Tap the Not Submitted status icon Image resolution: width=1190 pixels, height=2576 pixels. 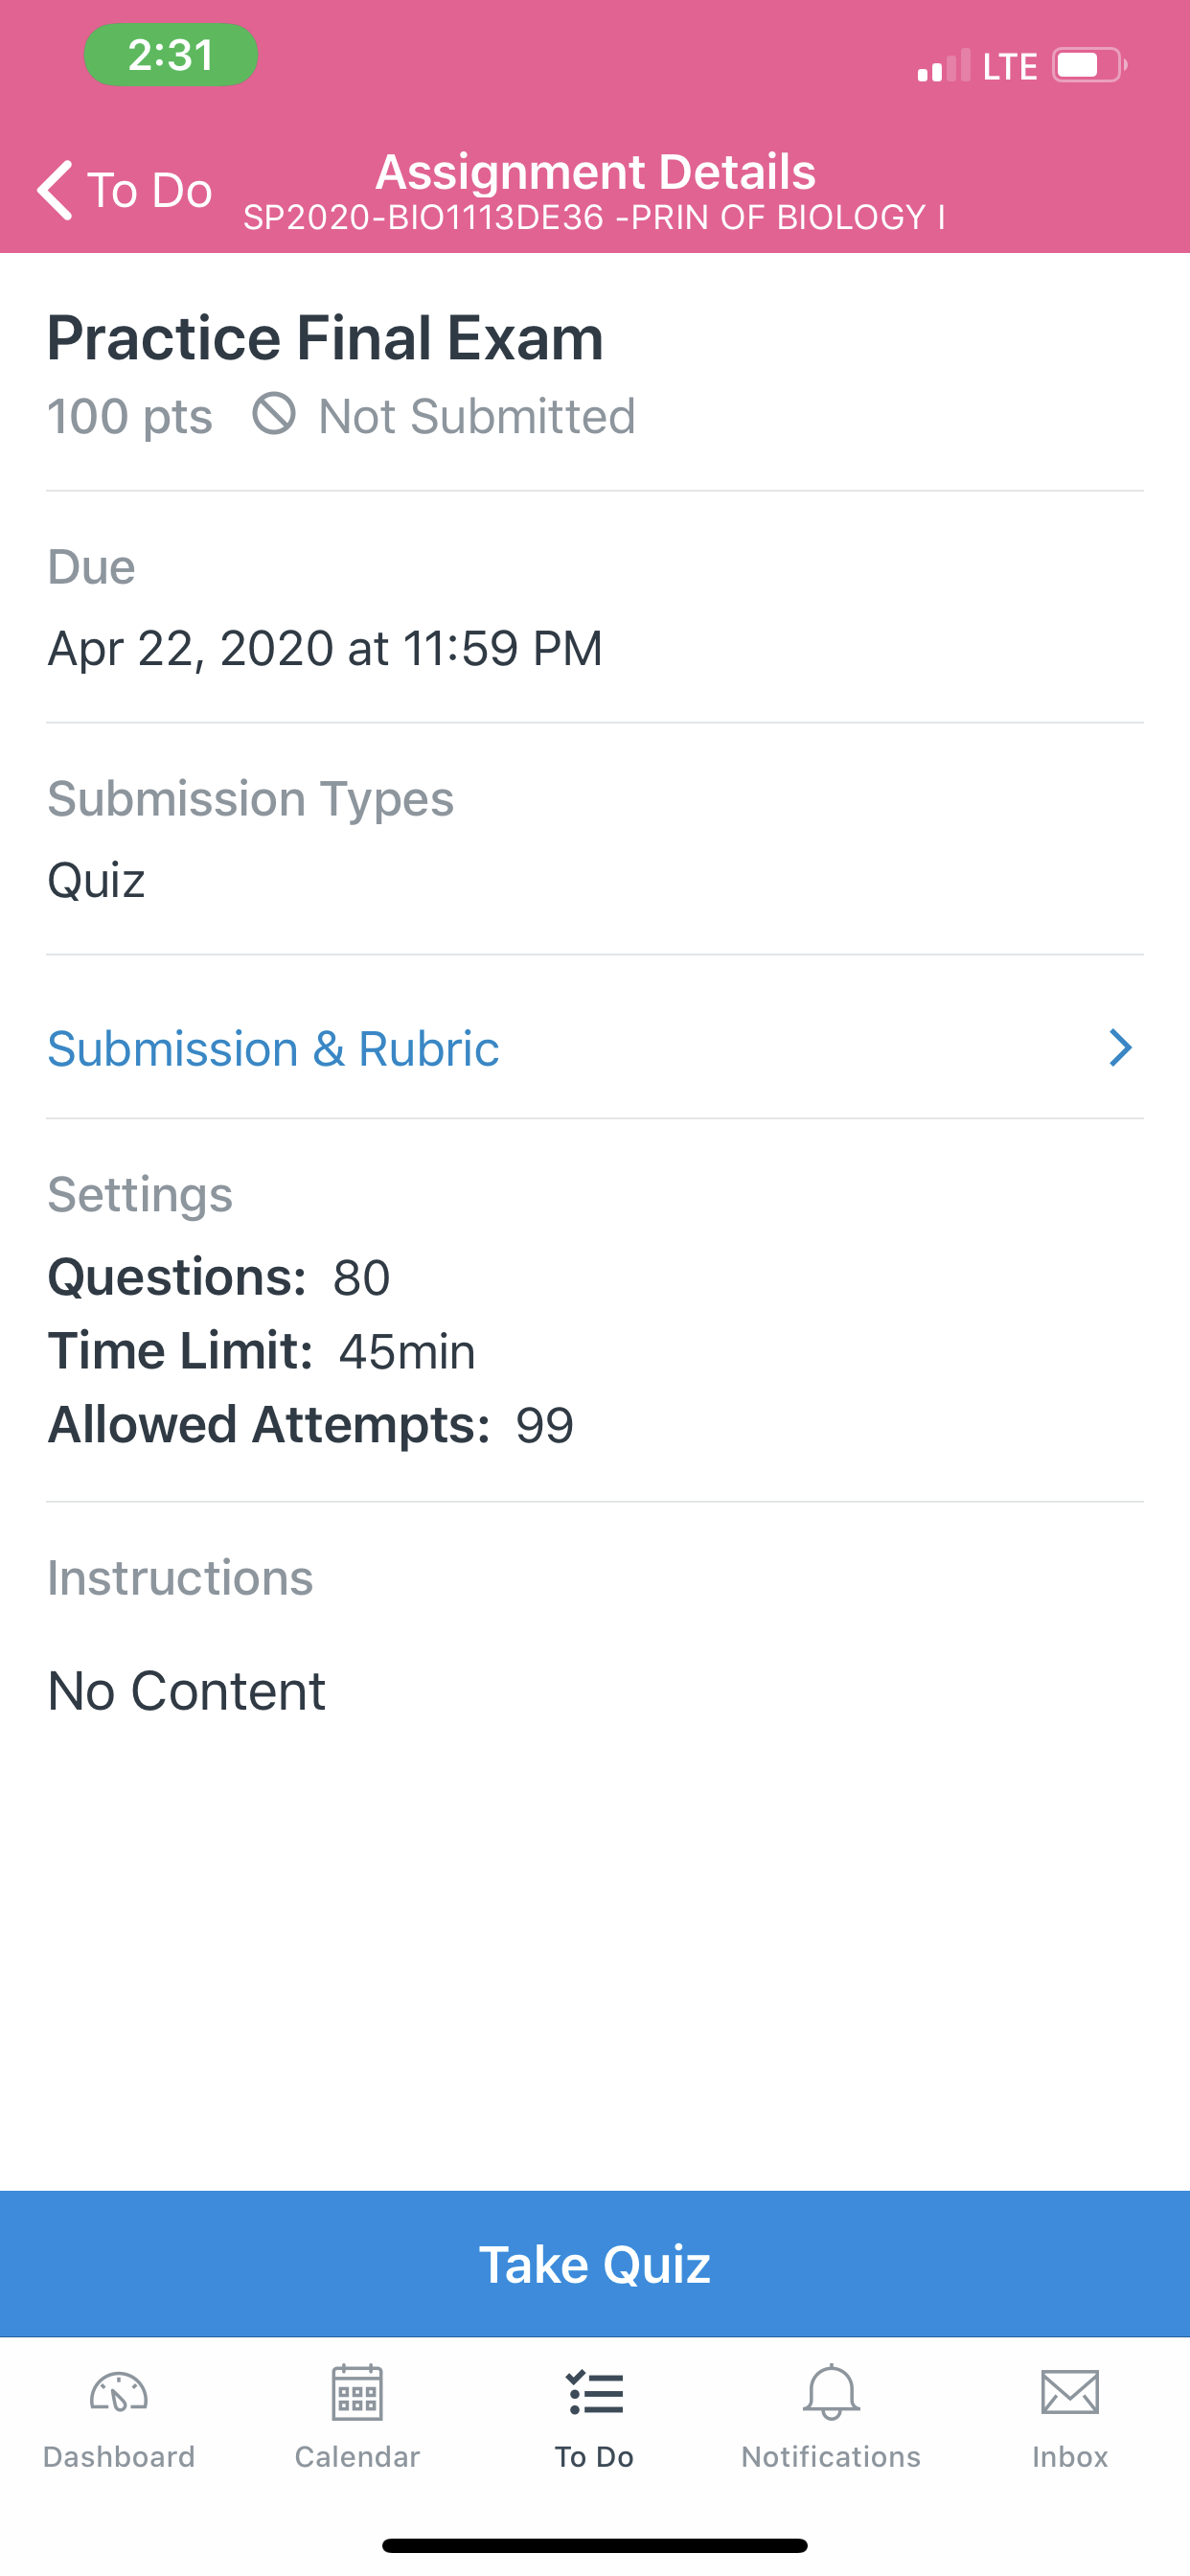(x=274, y=413)
